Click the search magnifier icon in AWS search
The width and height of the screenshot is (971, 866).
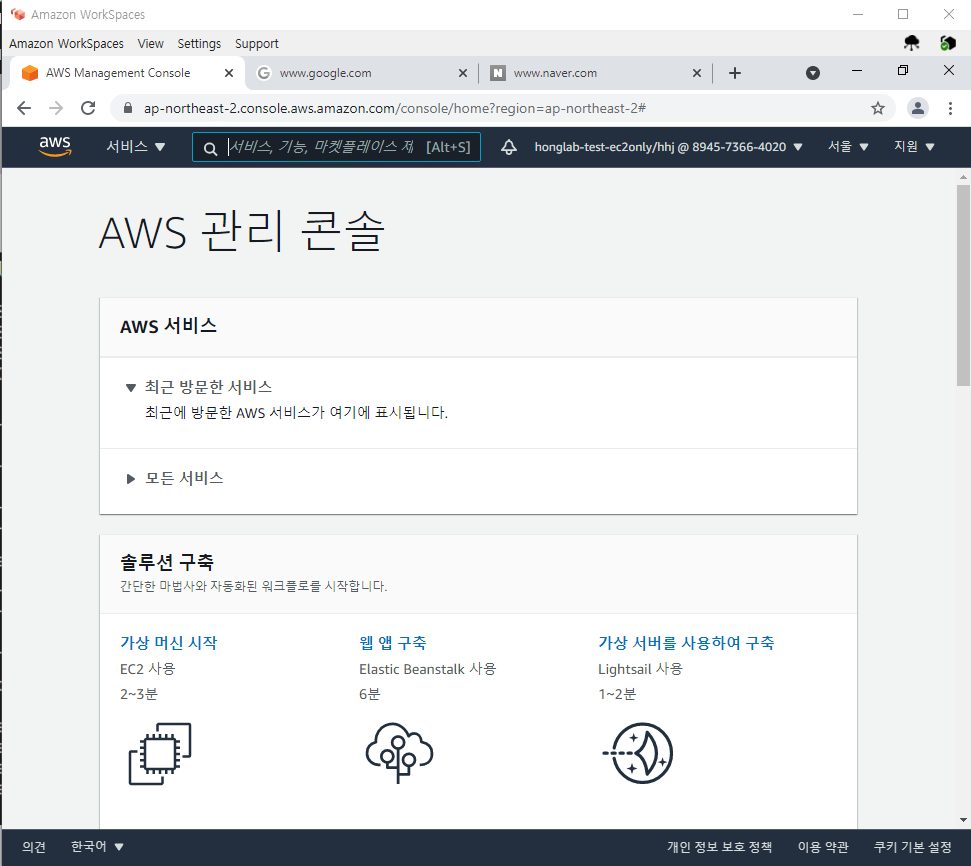coord(211,149)
